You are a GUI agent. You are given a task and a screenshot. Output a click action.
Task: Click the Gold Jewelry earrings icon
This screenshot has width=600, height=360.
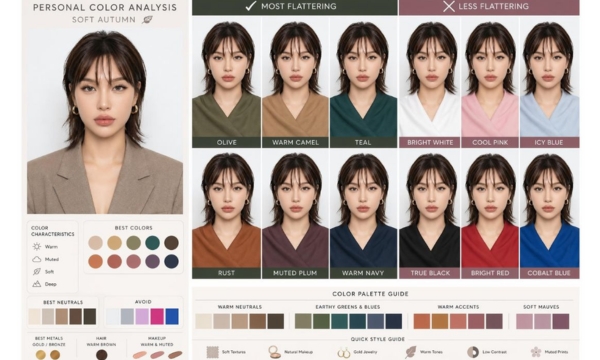pyautogui.click(x=344, y=352)
